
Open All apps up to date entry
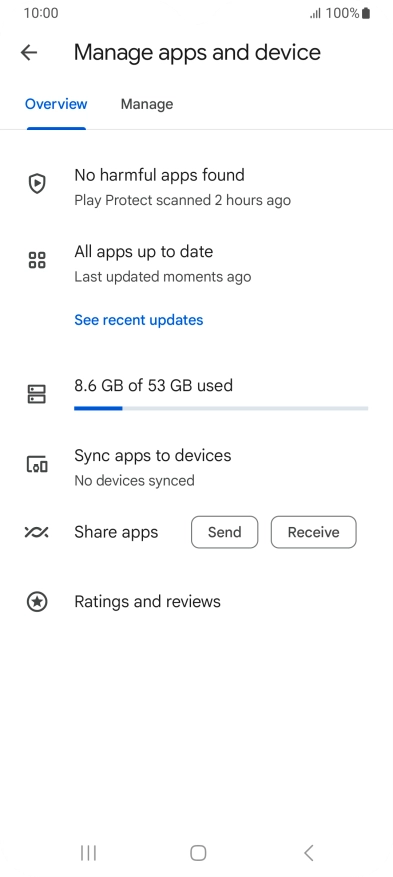point(196,263)
